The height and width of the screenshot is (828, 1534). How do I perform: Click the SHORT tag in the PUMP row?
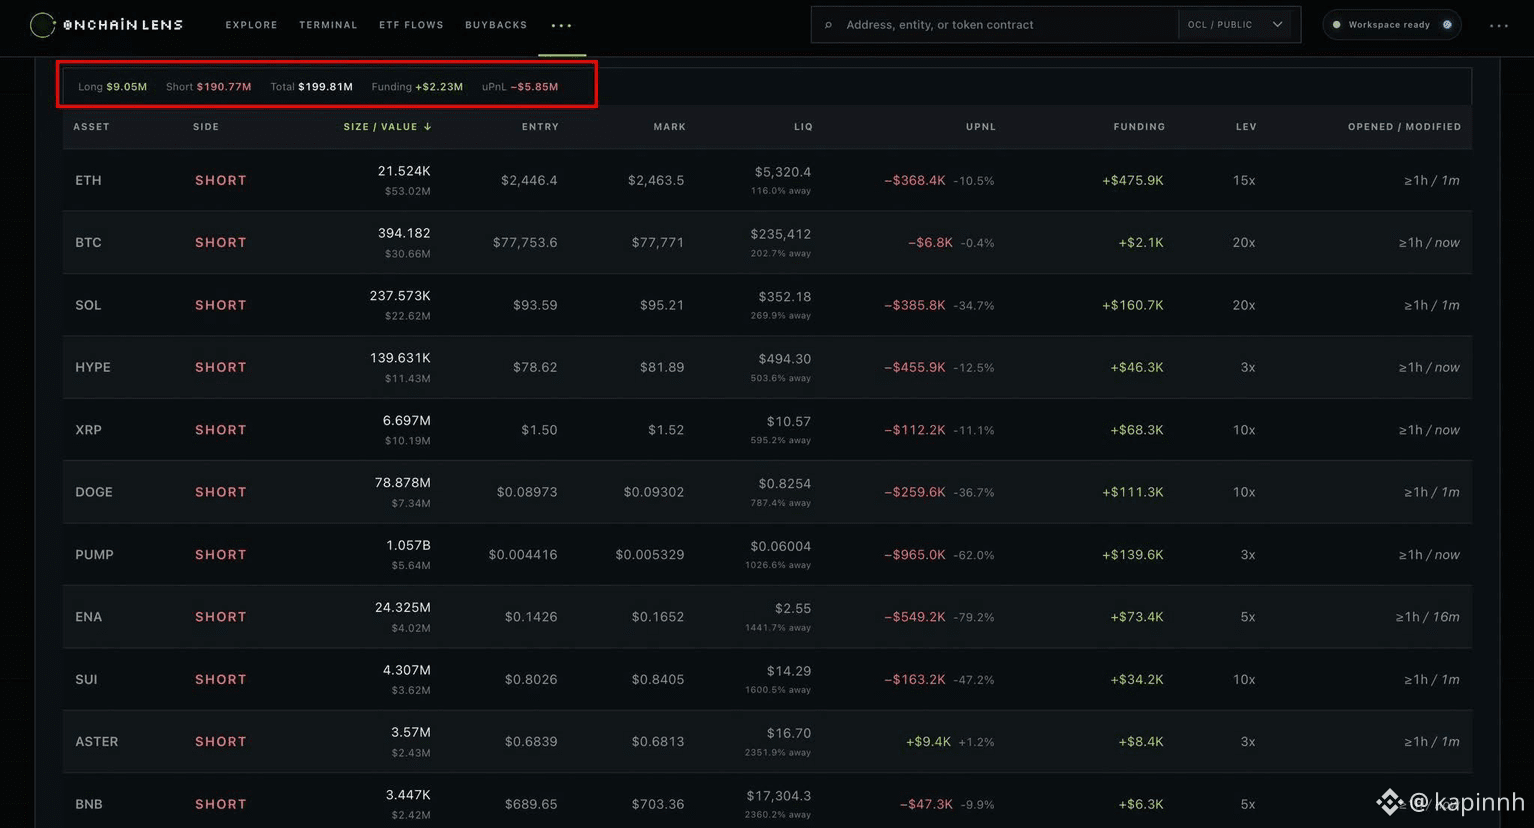click(221, 555)
